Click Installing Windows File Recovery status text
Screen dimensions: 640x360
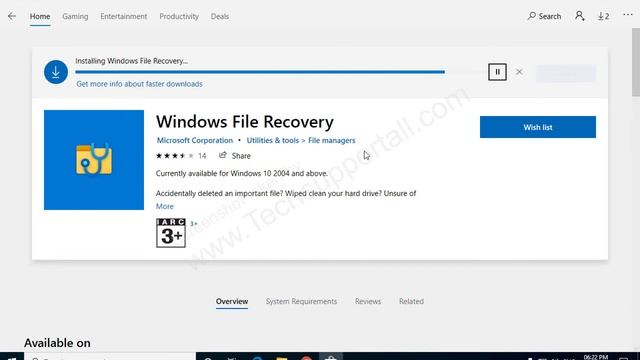pos(131,61)
